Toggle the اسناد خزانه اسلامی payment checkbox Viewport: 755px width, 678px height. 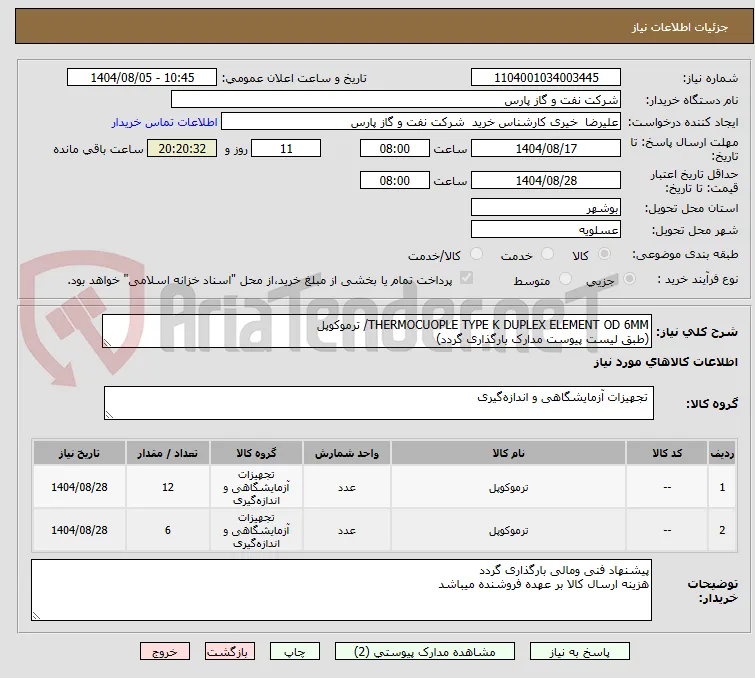click(466, 278)
